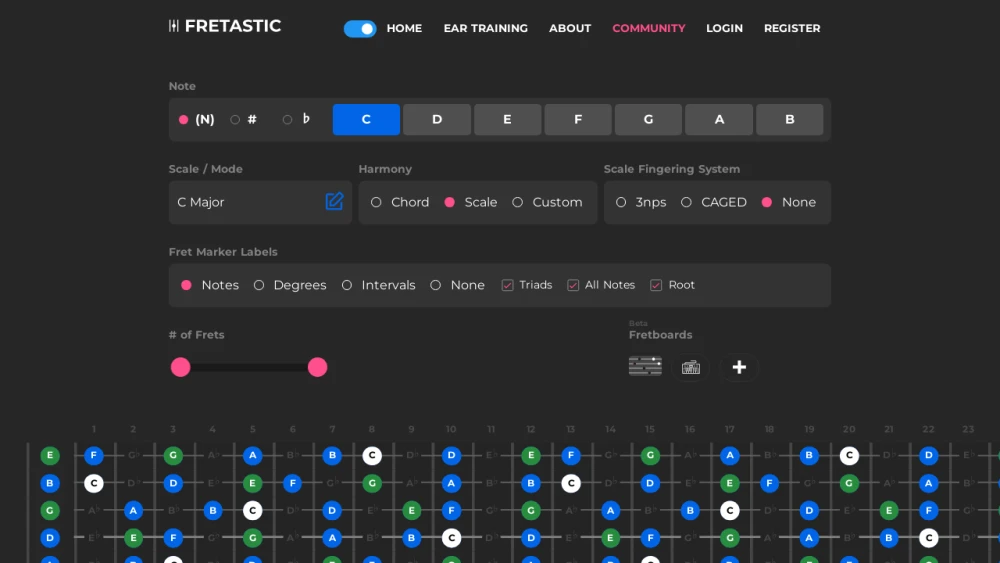Open the About page
The height and width of the screenshot is (563, 1000).
pyautogui.click(x=570, y=28)
